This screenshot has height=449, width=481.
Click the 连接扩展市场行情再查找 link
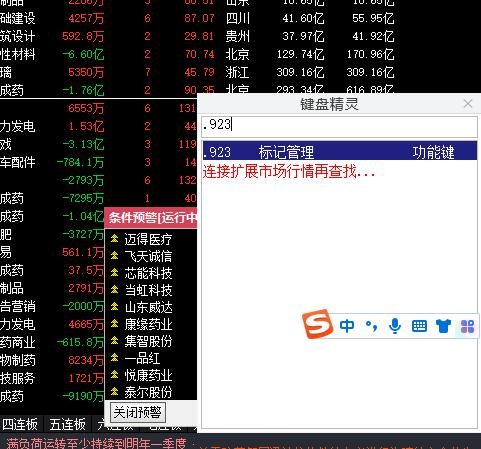pos(289,172)
